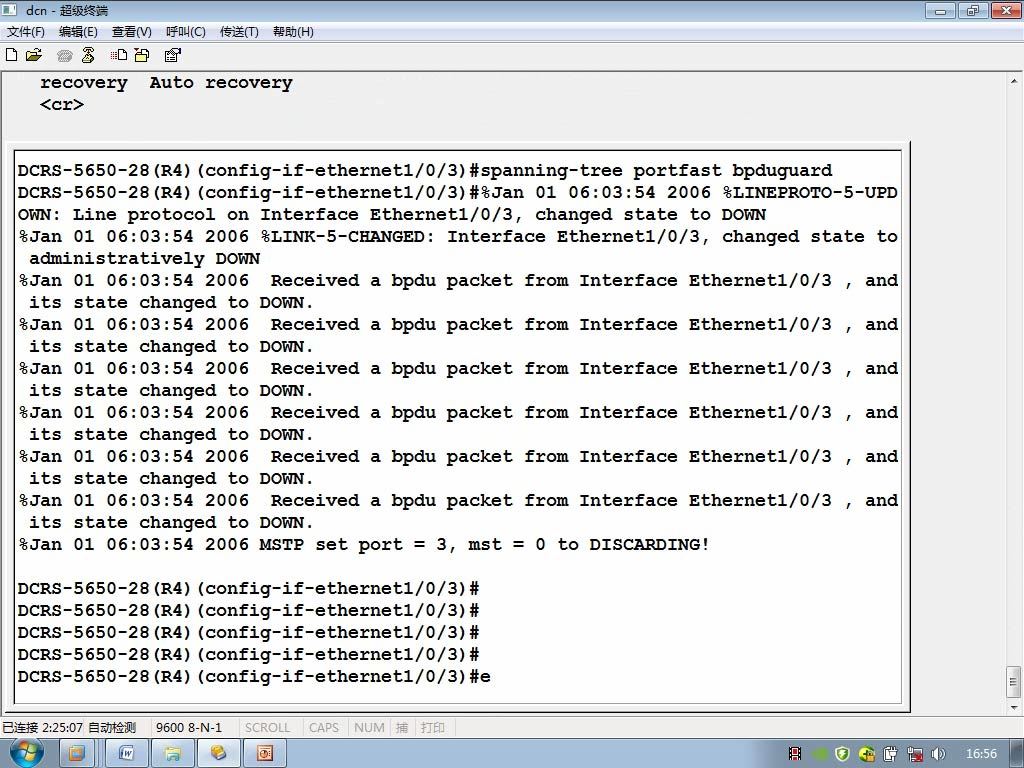Minimize the dcn terminal window
The width and height of the screenshot is (1024, 768).
coord(940,10)
